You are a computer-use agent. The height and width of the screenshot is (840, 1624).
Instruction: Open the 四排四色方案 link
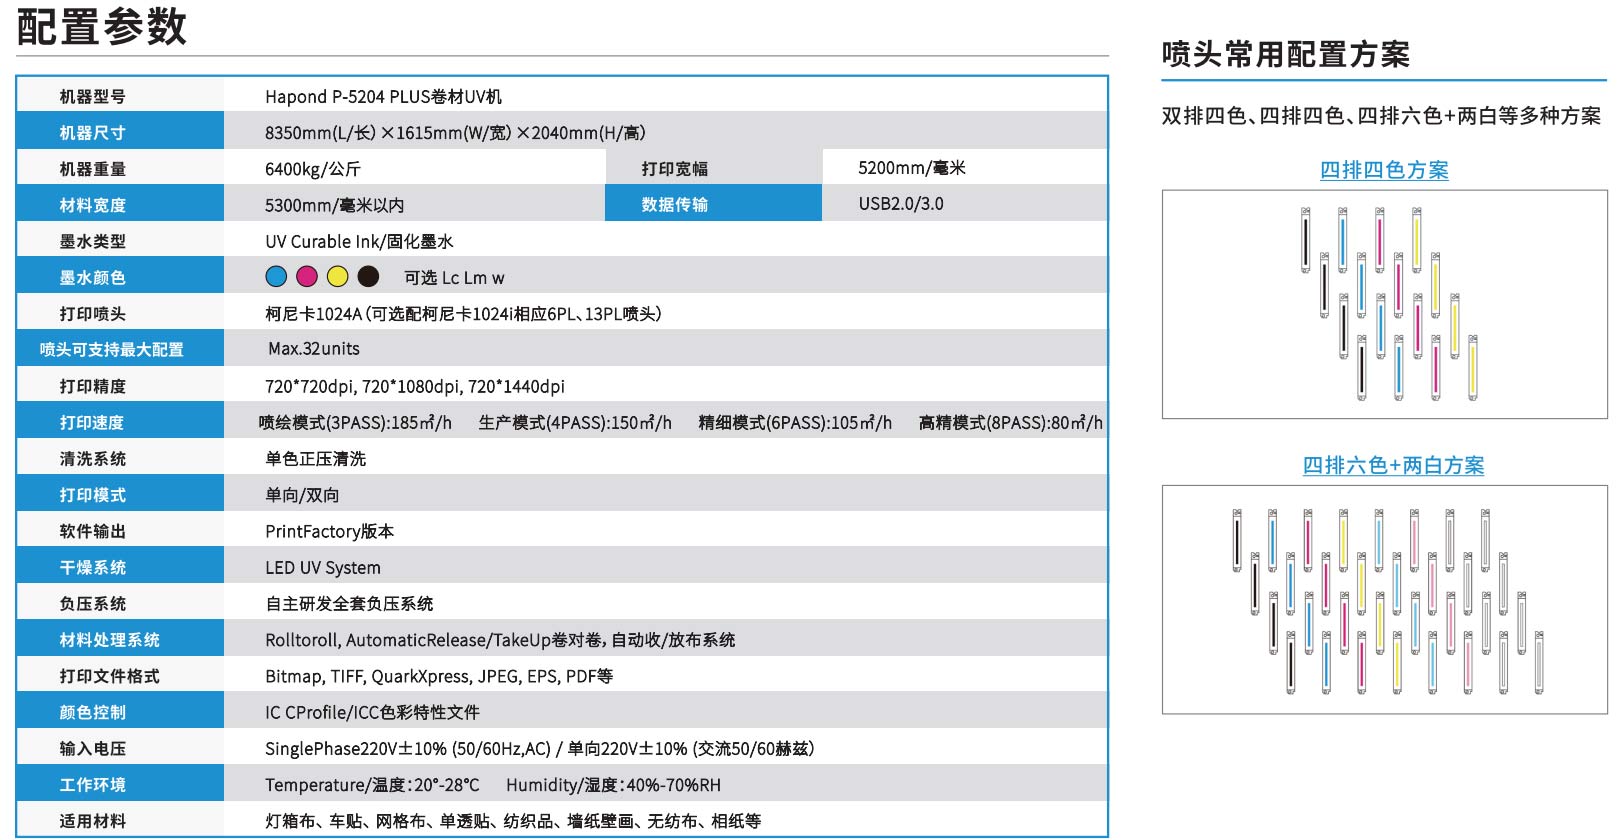pyautogui.click(x=1384, y=170)
